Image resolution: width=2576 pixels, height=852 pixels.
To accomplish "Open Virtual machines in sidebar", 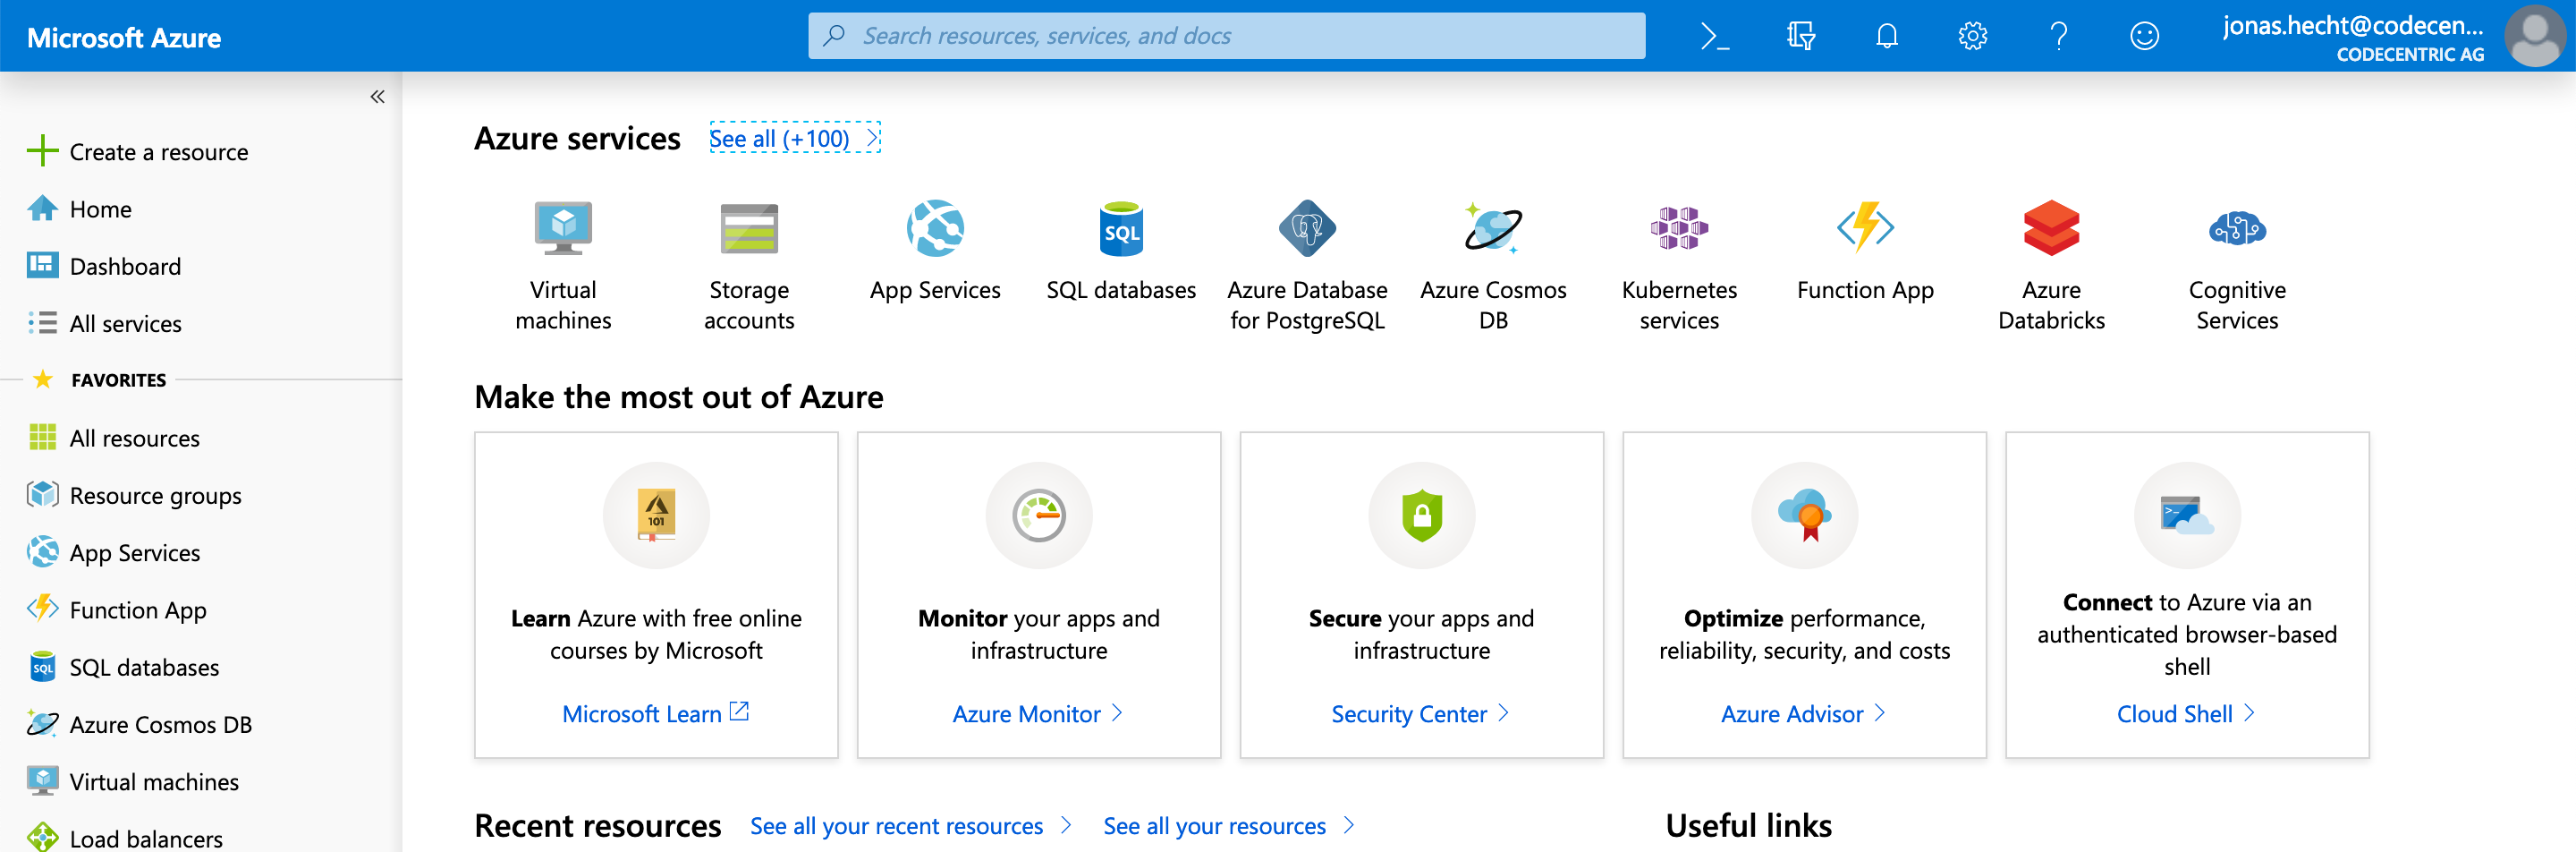I will coord(134,781).
